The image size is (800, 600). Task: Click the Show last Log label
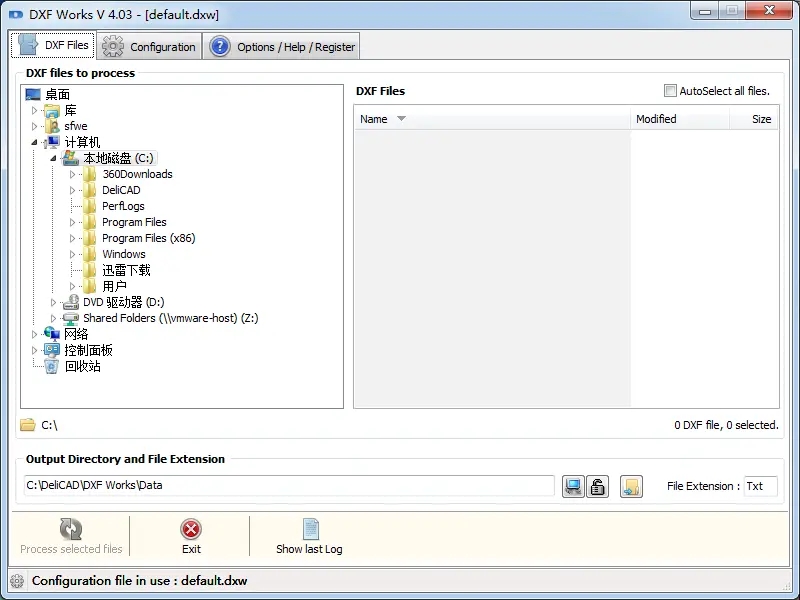[309, 549]
